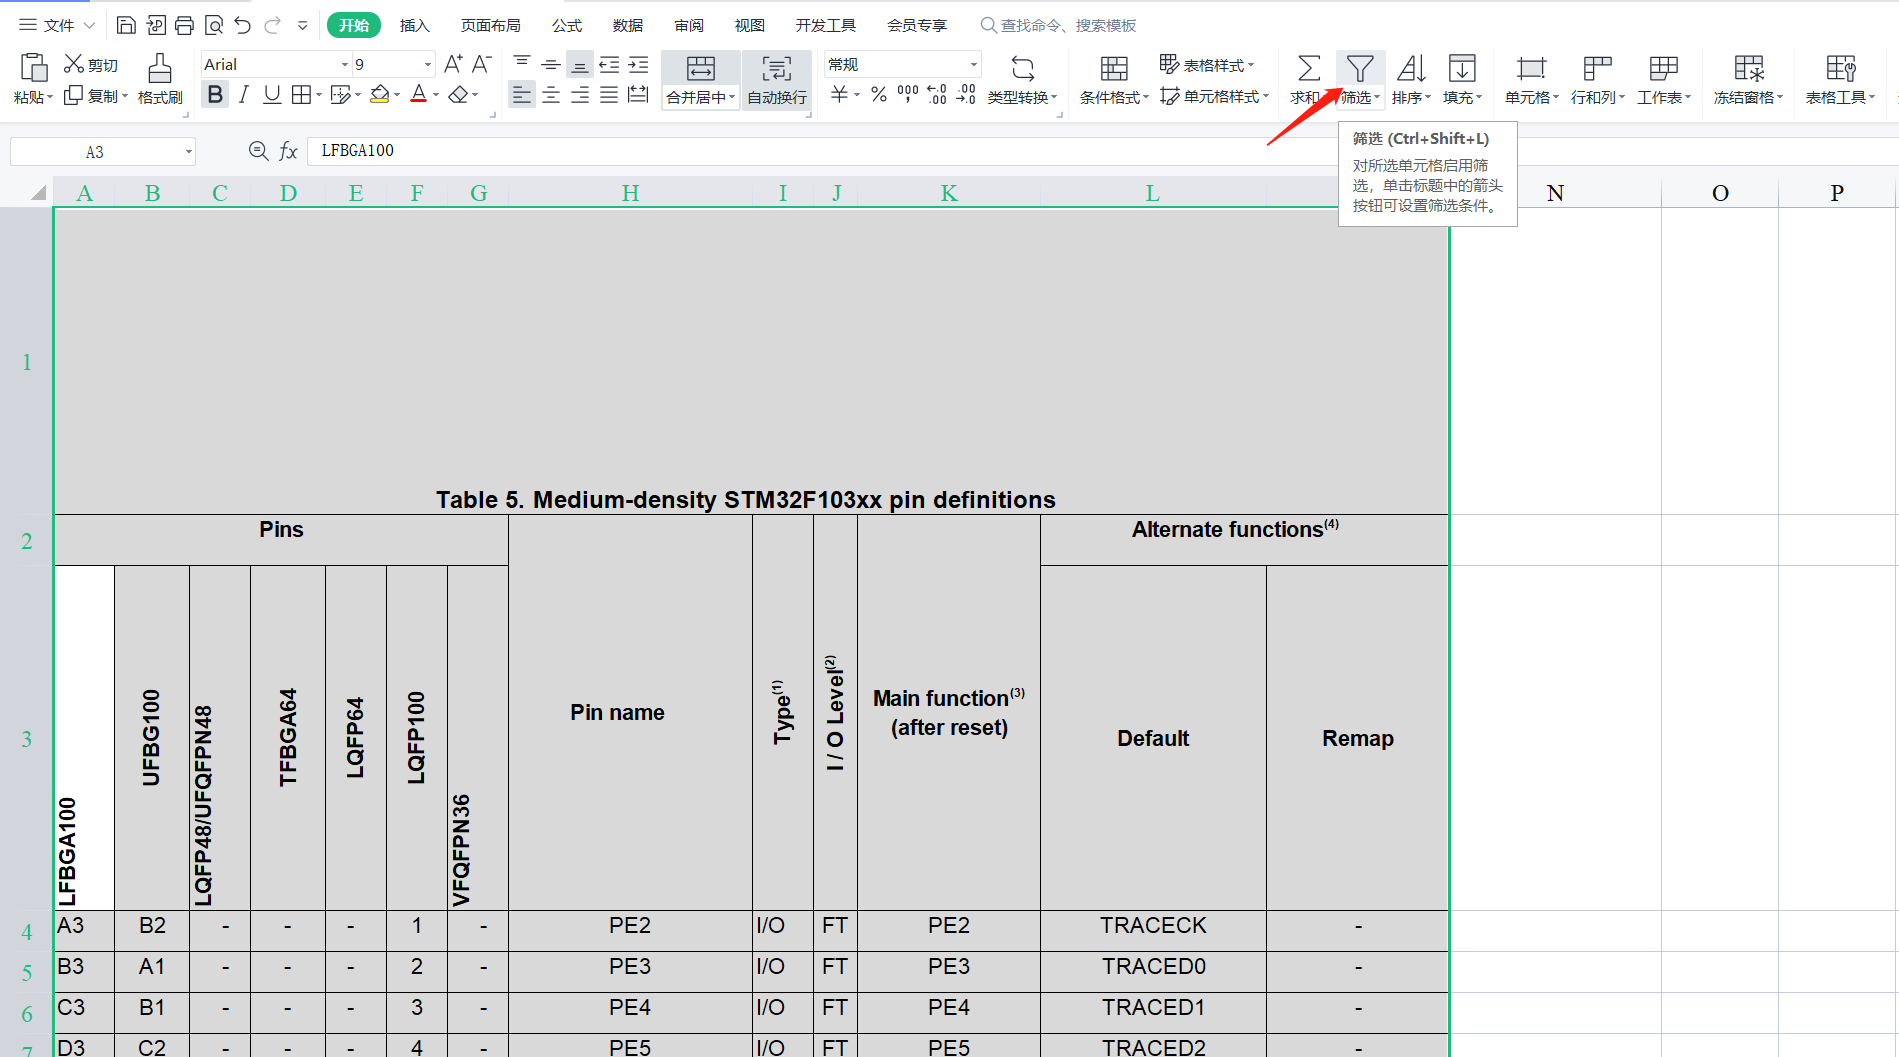Select column H header
Viewport: 1899px width, 1057px height.
click(x=630, y=193)
